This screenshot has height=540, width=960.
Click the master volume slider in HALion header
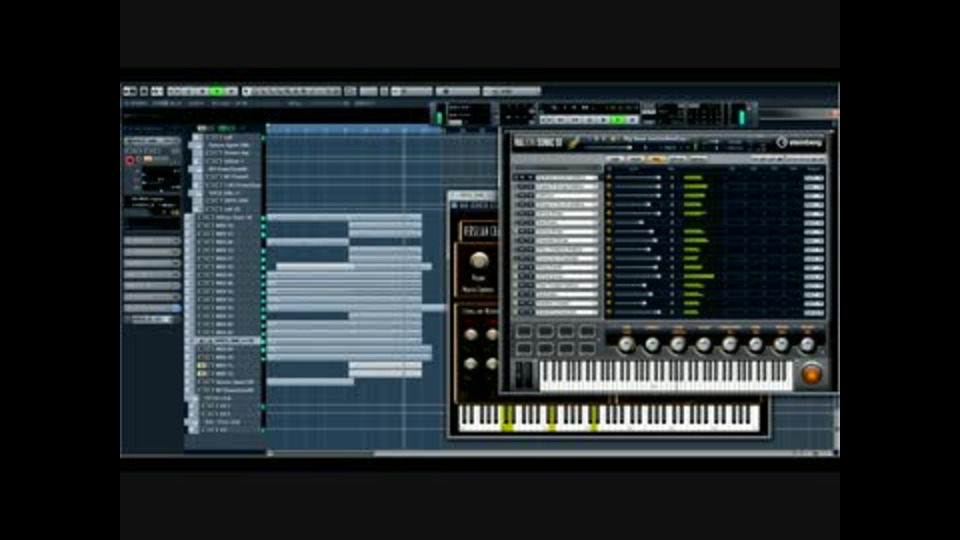click(607, 148)
